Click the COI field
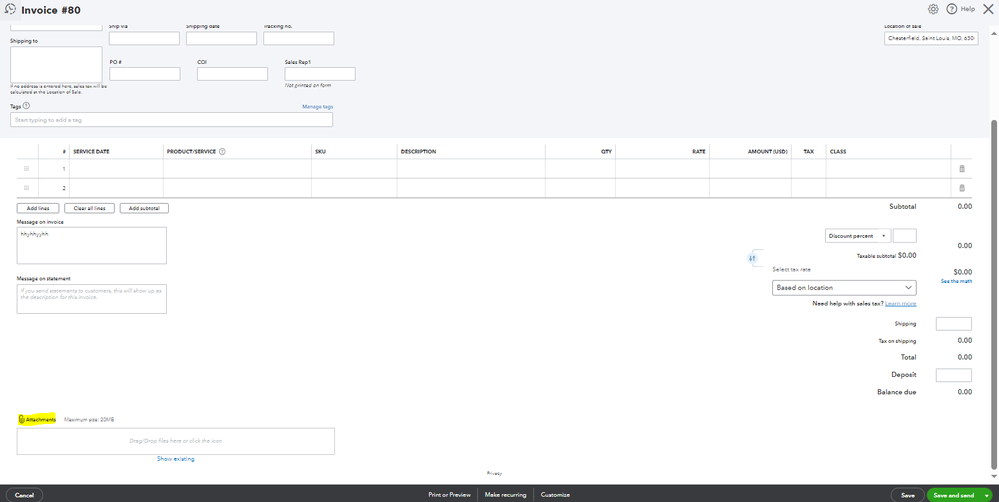 pos(232,74)
